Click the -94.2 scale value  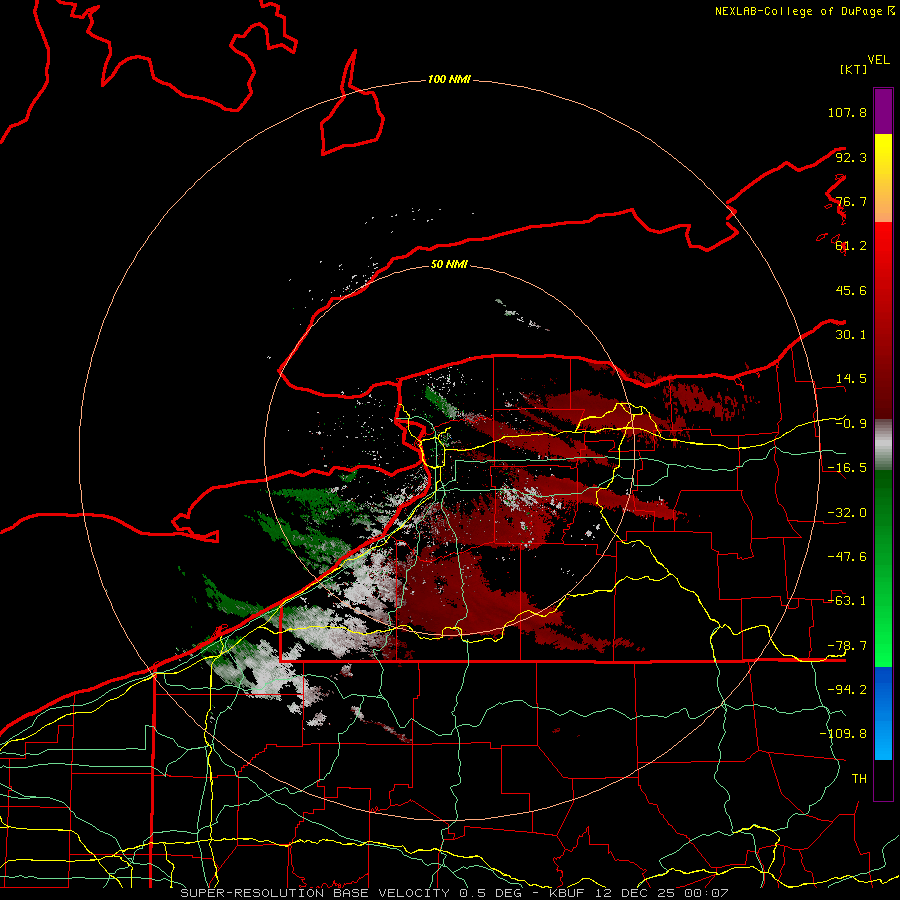click(x=847, y=690)
